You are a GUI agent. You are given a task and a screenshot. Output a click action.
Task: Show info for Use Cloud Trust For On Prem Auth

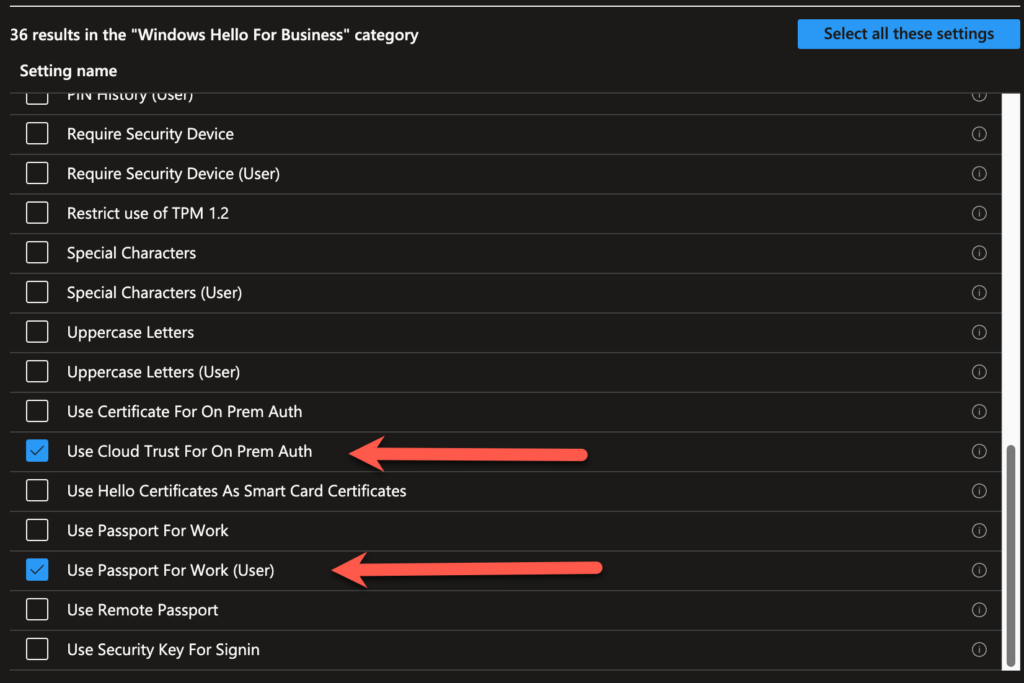point(979,451)
